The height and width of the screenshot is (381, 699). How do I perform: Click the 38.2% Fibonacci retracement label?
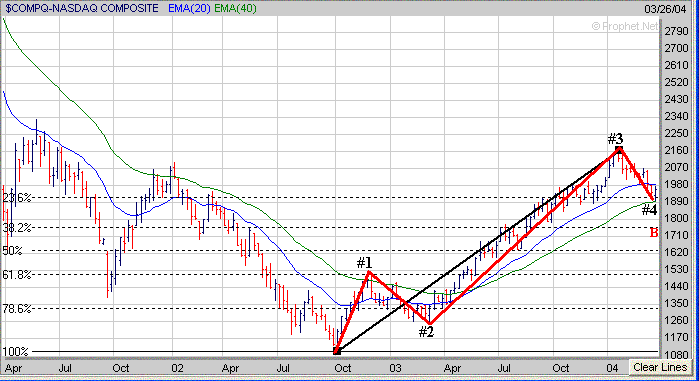[17, 228]
